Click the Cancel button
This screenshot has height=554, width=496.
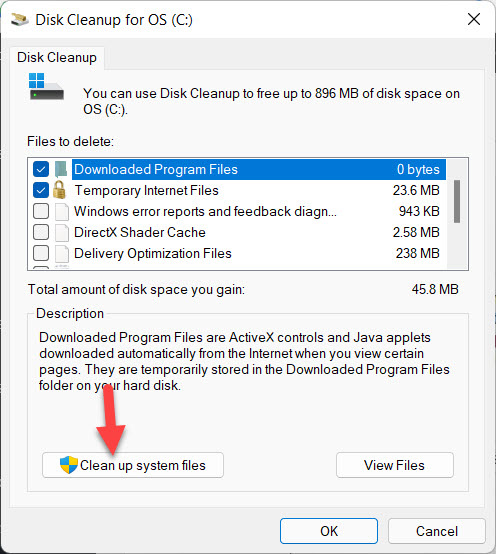[x=437, y=531]
